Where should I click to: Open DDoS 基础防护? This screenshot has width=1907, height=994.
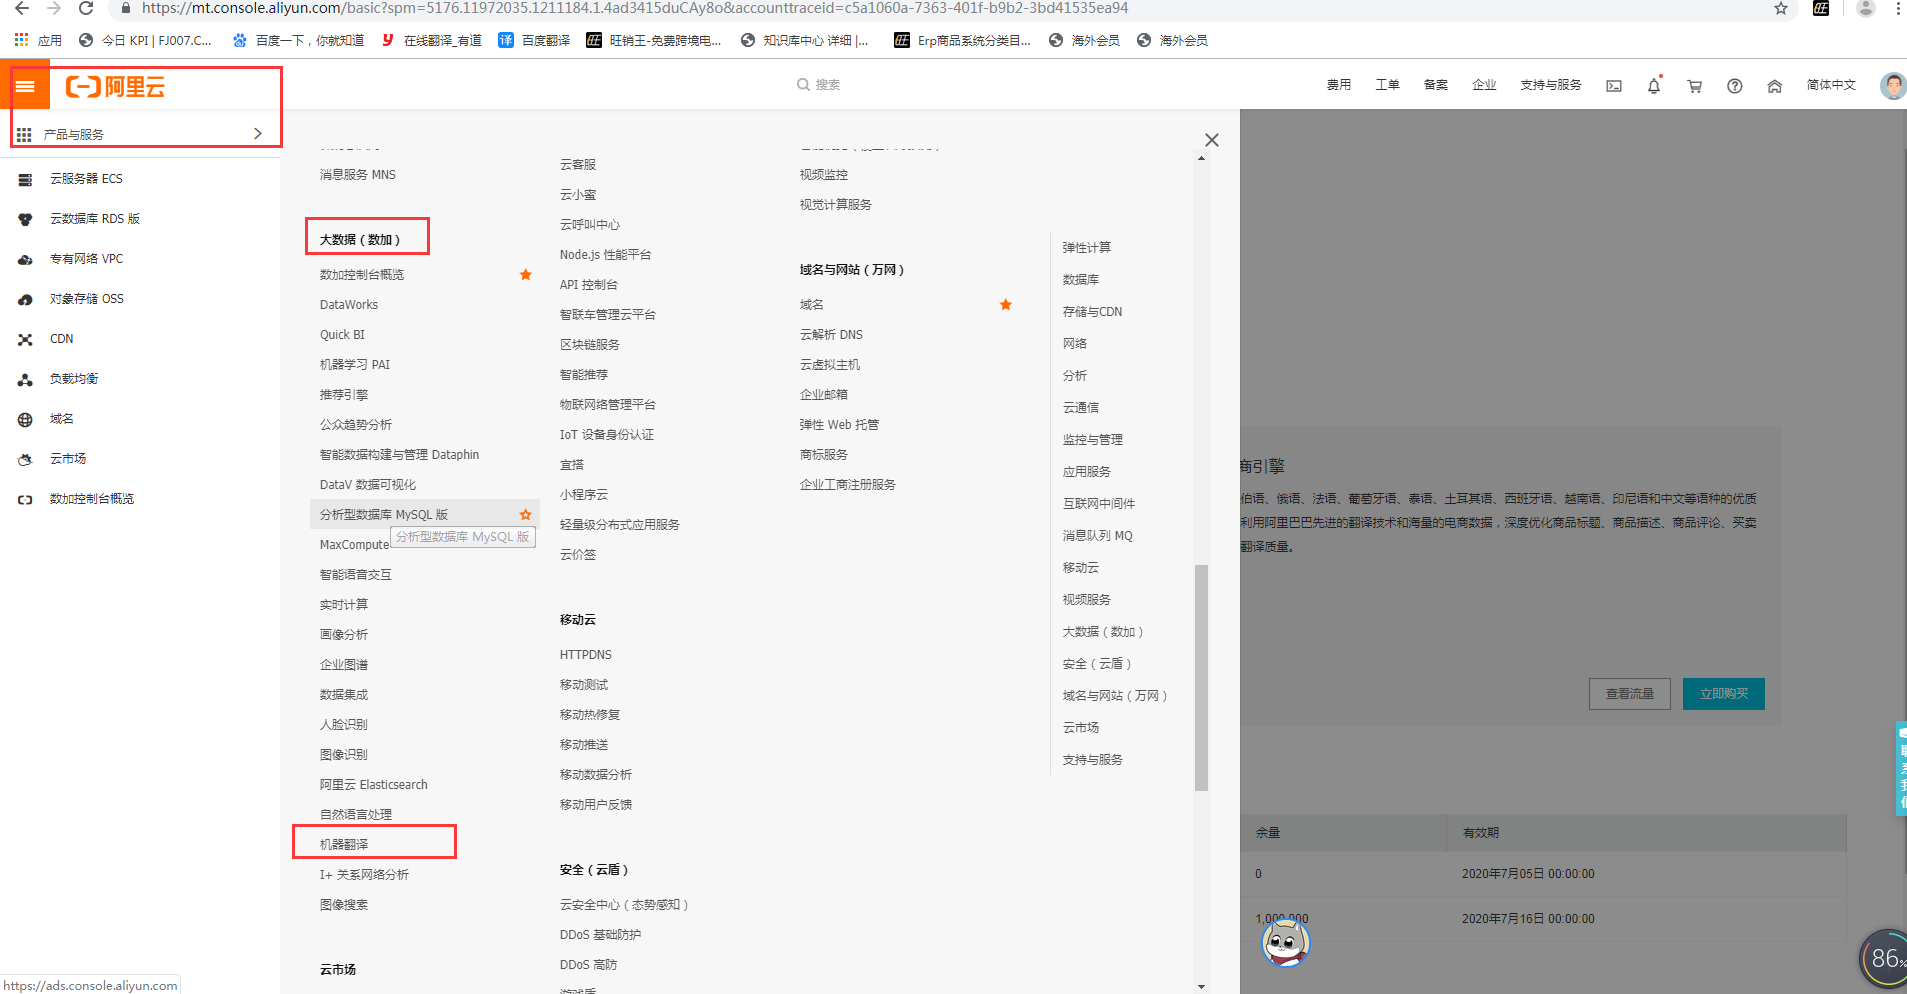601,935
